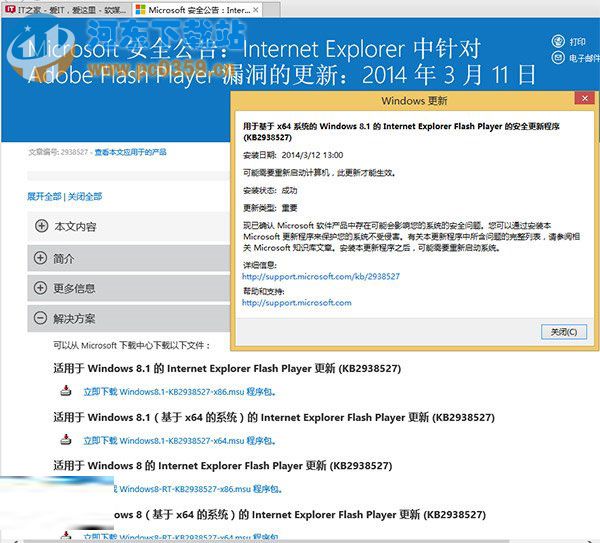
Task: Click the 展开全部 link
Action: (x=44, y=197)
